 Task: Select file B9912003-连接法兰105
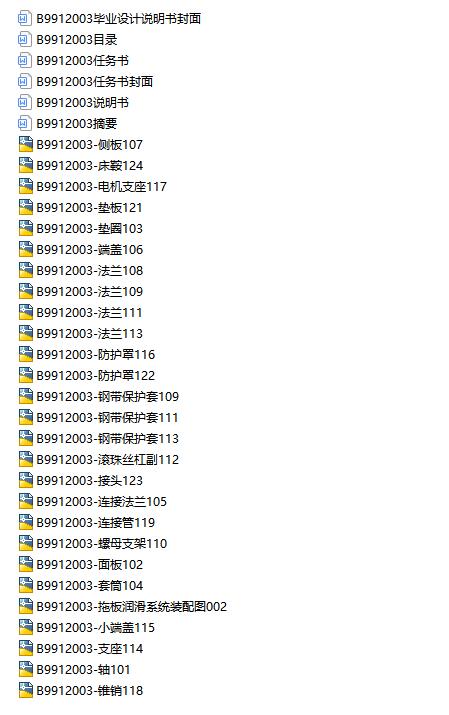102,502
